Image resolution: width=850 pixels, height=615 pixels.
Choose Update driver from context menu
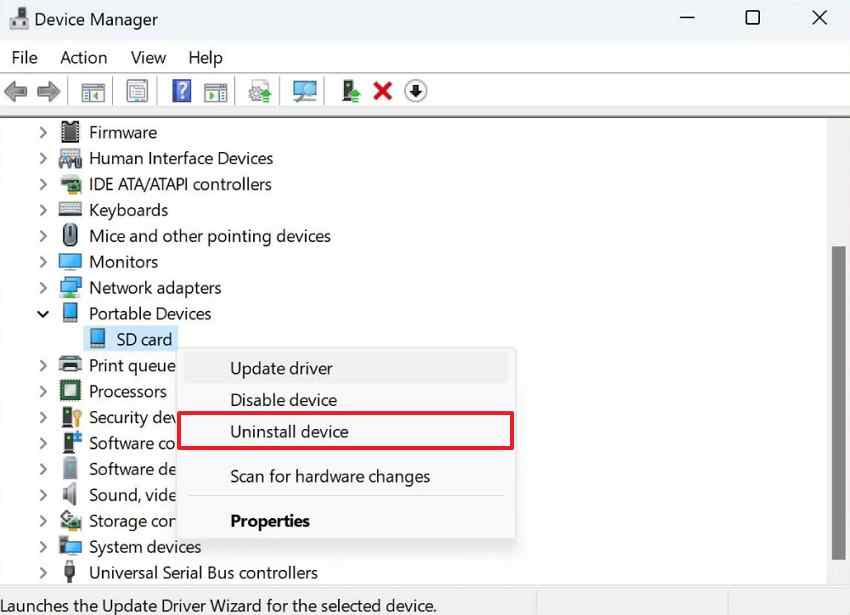[346, 368]
